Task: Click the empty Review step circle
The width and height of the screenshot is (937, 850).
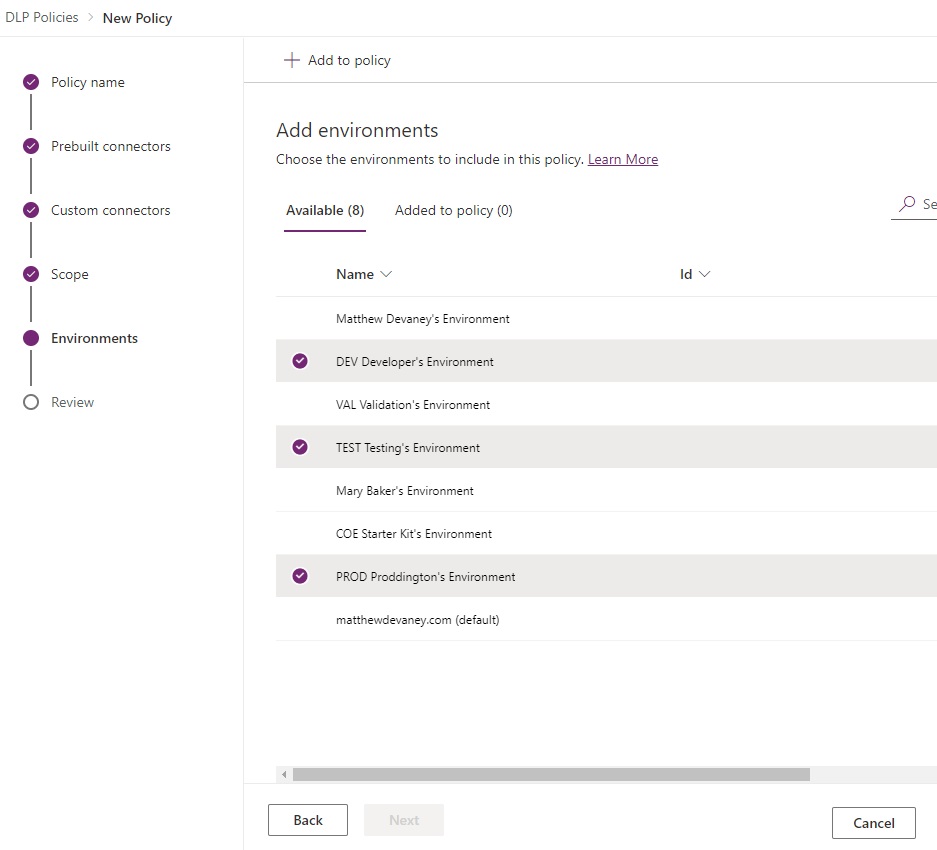Action: (31, 402)
